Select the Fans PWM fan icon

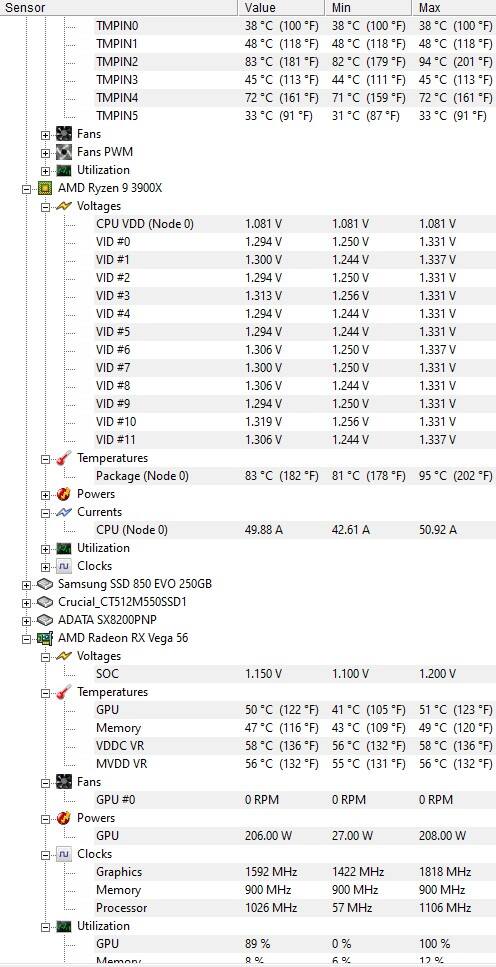(64, 152)
